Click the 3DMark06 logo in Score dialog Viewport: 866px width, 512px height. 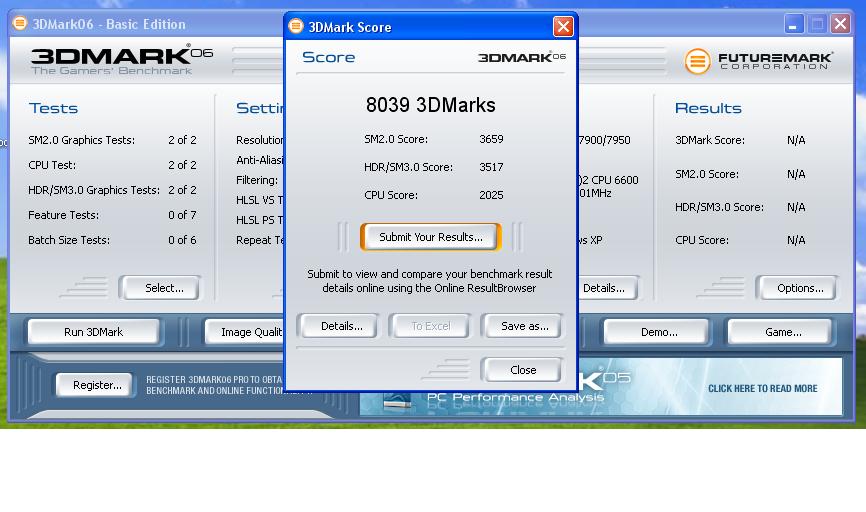(521, 57)
